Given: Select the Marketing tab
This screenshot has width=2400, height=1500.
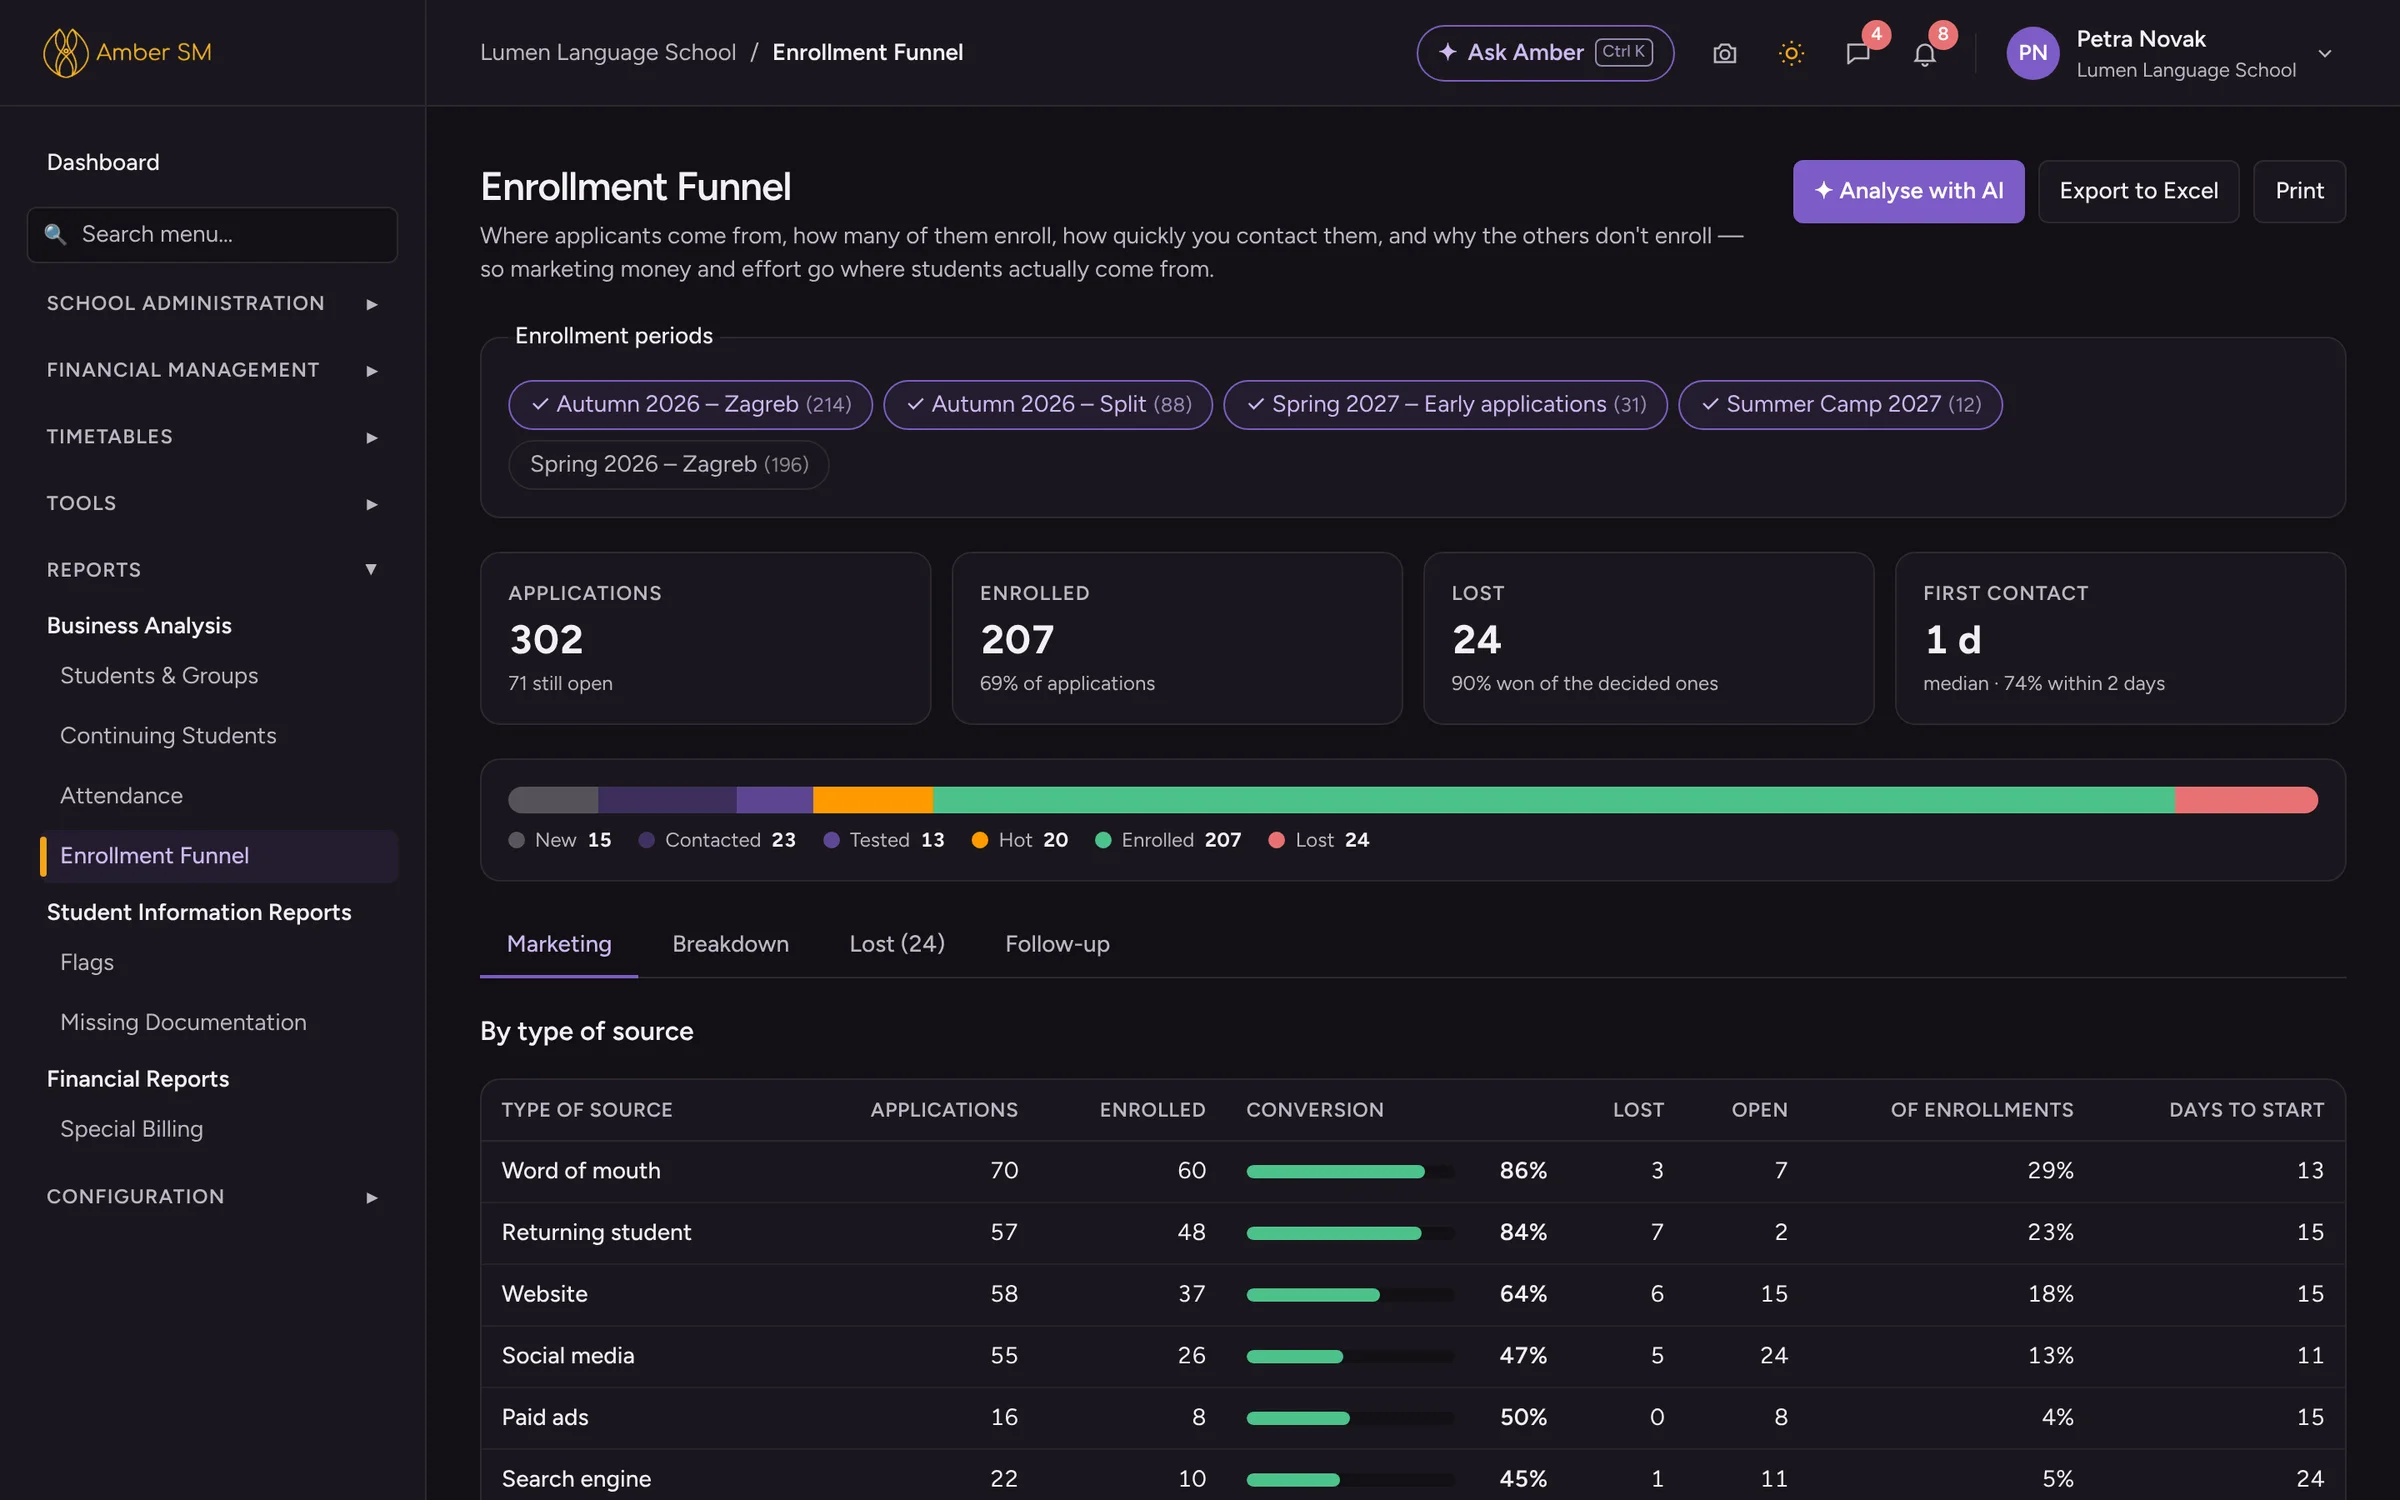Looking at the screenshot, I should point(559,943).
